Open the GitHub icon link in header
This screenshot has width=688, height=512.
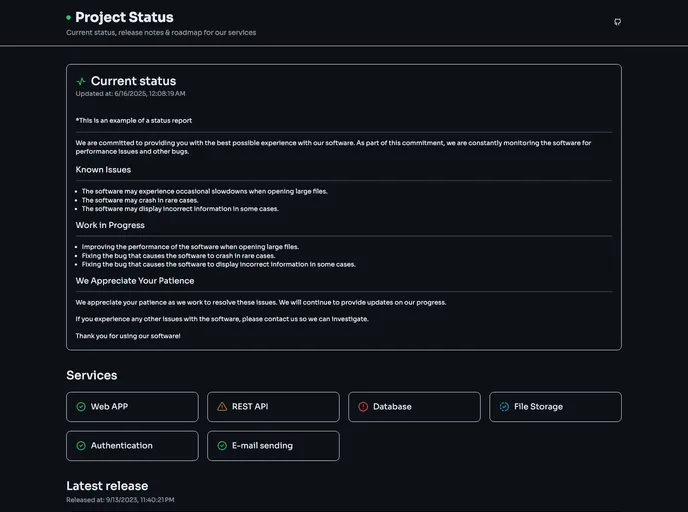[x=617, y=22]
